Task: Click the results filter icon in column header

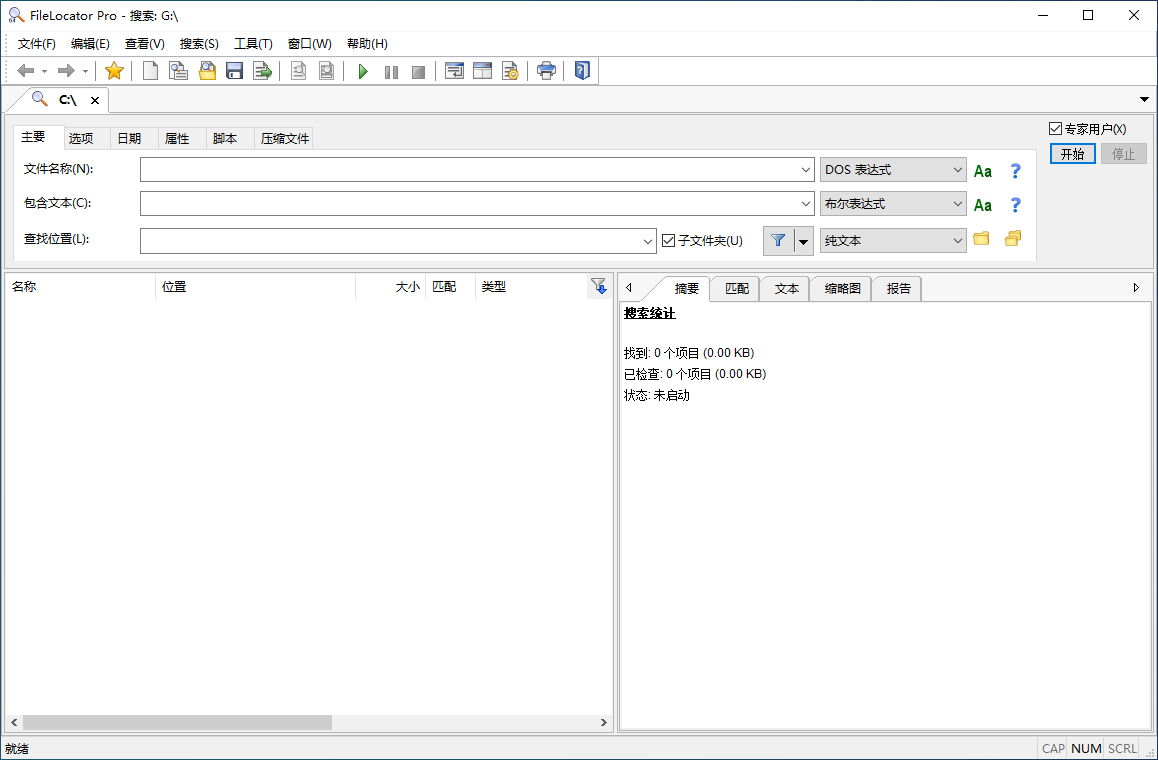Action: 599,286
